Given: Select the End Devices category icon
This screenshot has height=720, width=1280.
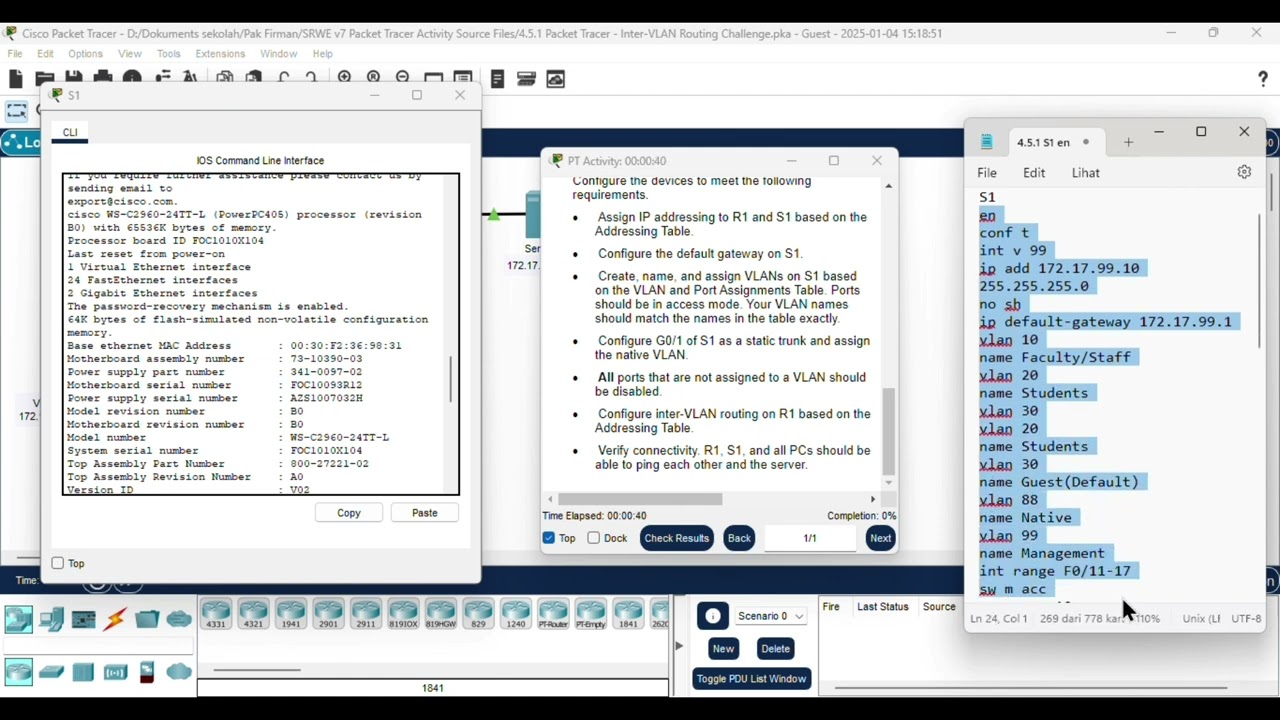Looking at the screenshot, I should pos(51,620).
